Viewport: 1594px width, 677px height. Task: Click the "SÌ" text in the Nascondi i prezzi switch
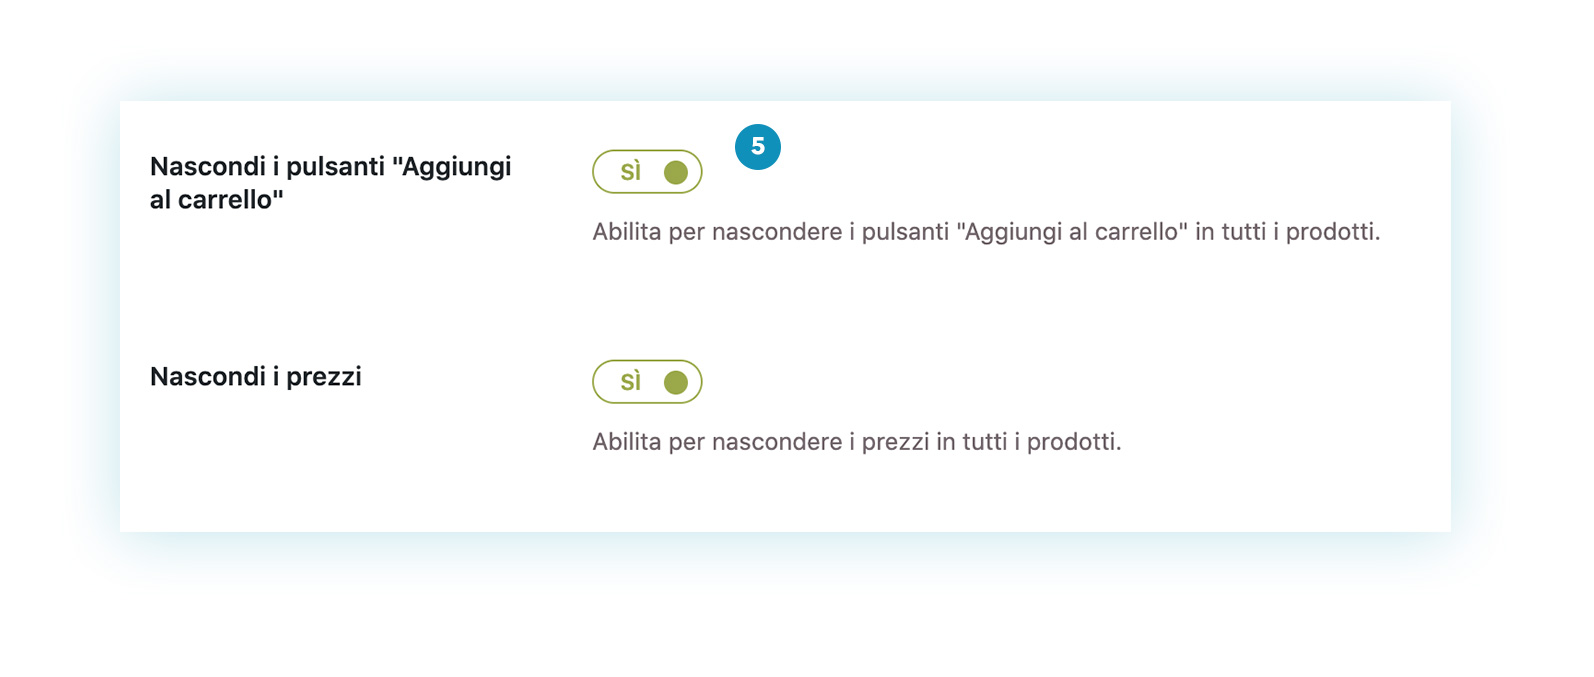(630, 381)
